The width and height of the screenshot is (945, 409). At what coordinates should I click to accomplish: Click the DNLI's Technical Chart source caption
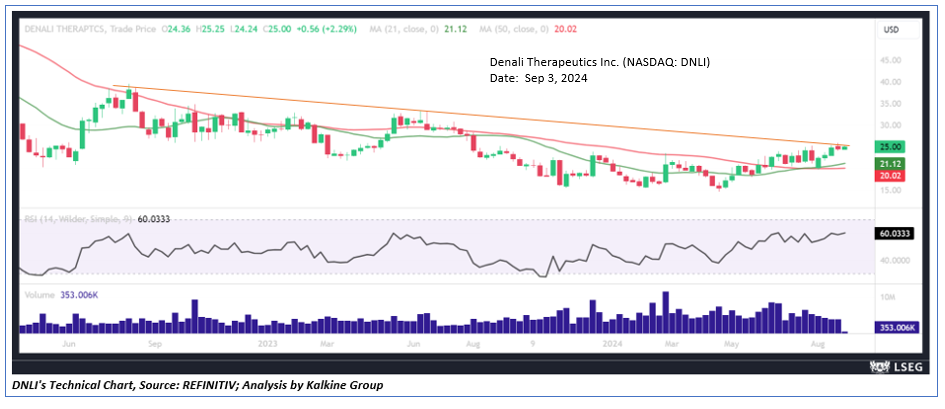tap(198, 386)
